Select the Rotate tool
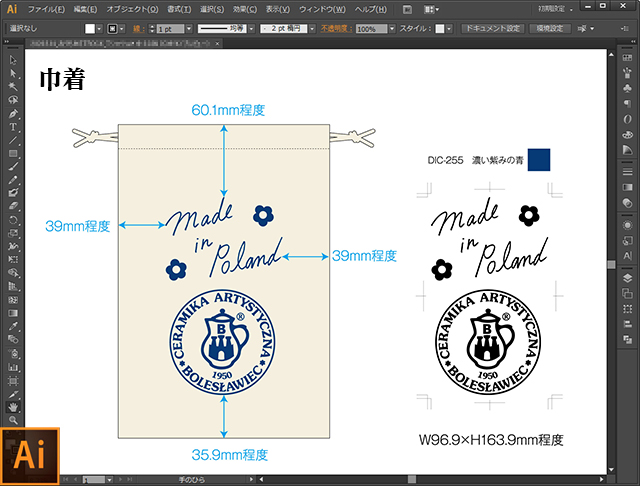 point(13,220)
